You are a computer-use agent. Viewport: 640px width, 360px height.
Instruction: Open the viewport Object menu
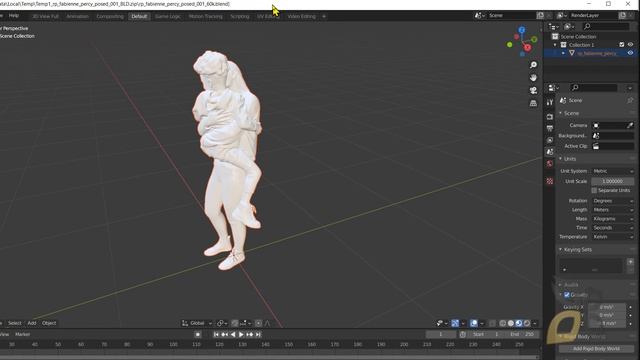(49, 323)
